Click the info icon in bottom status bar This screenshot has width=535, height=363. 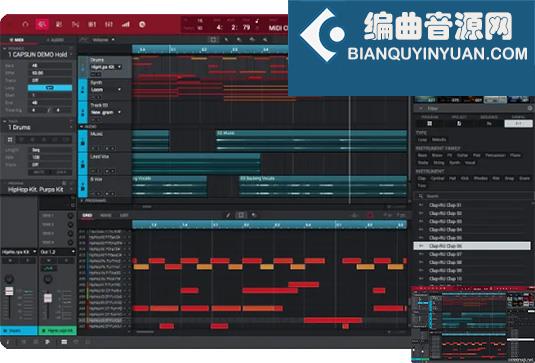pyautogui.click(x=8, y=342)
